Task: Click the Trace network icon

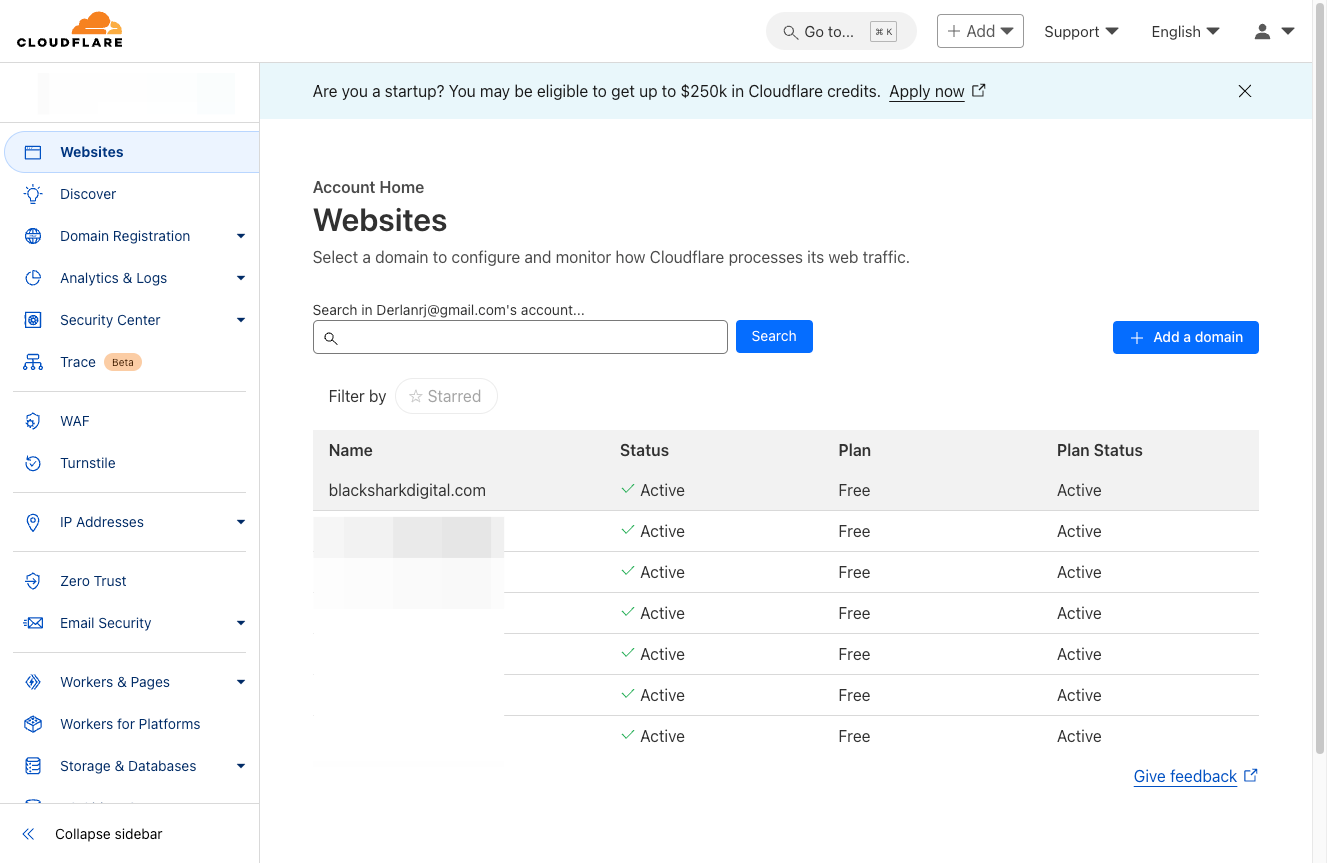Action: click(33, 362)
